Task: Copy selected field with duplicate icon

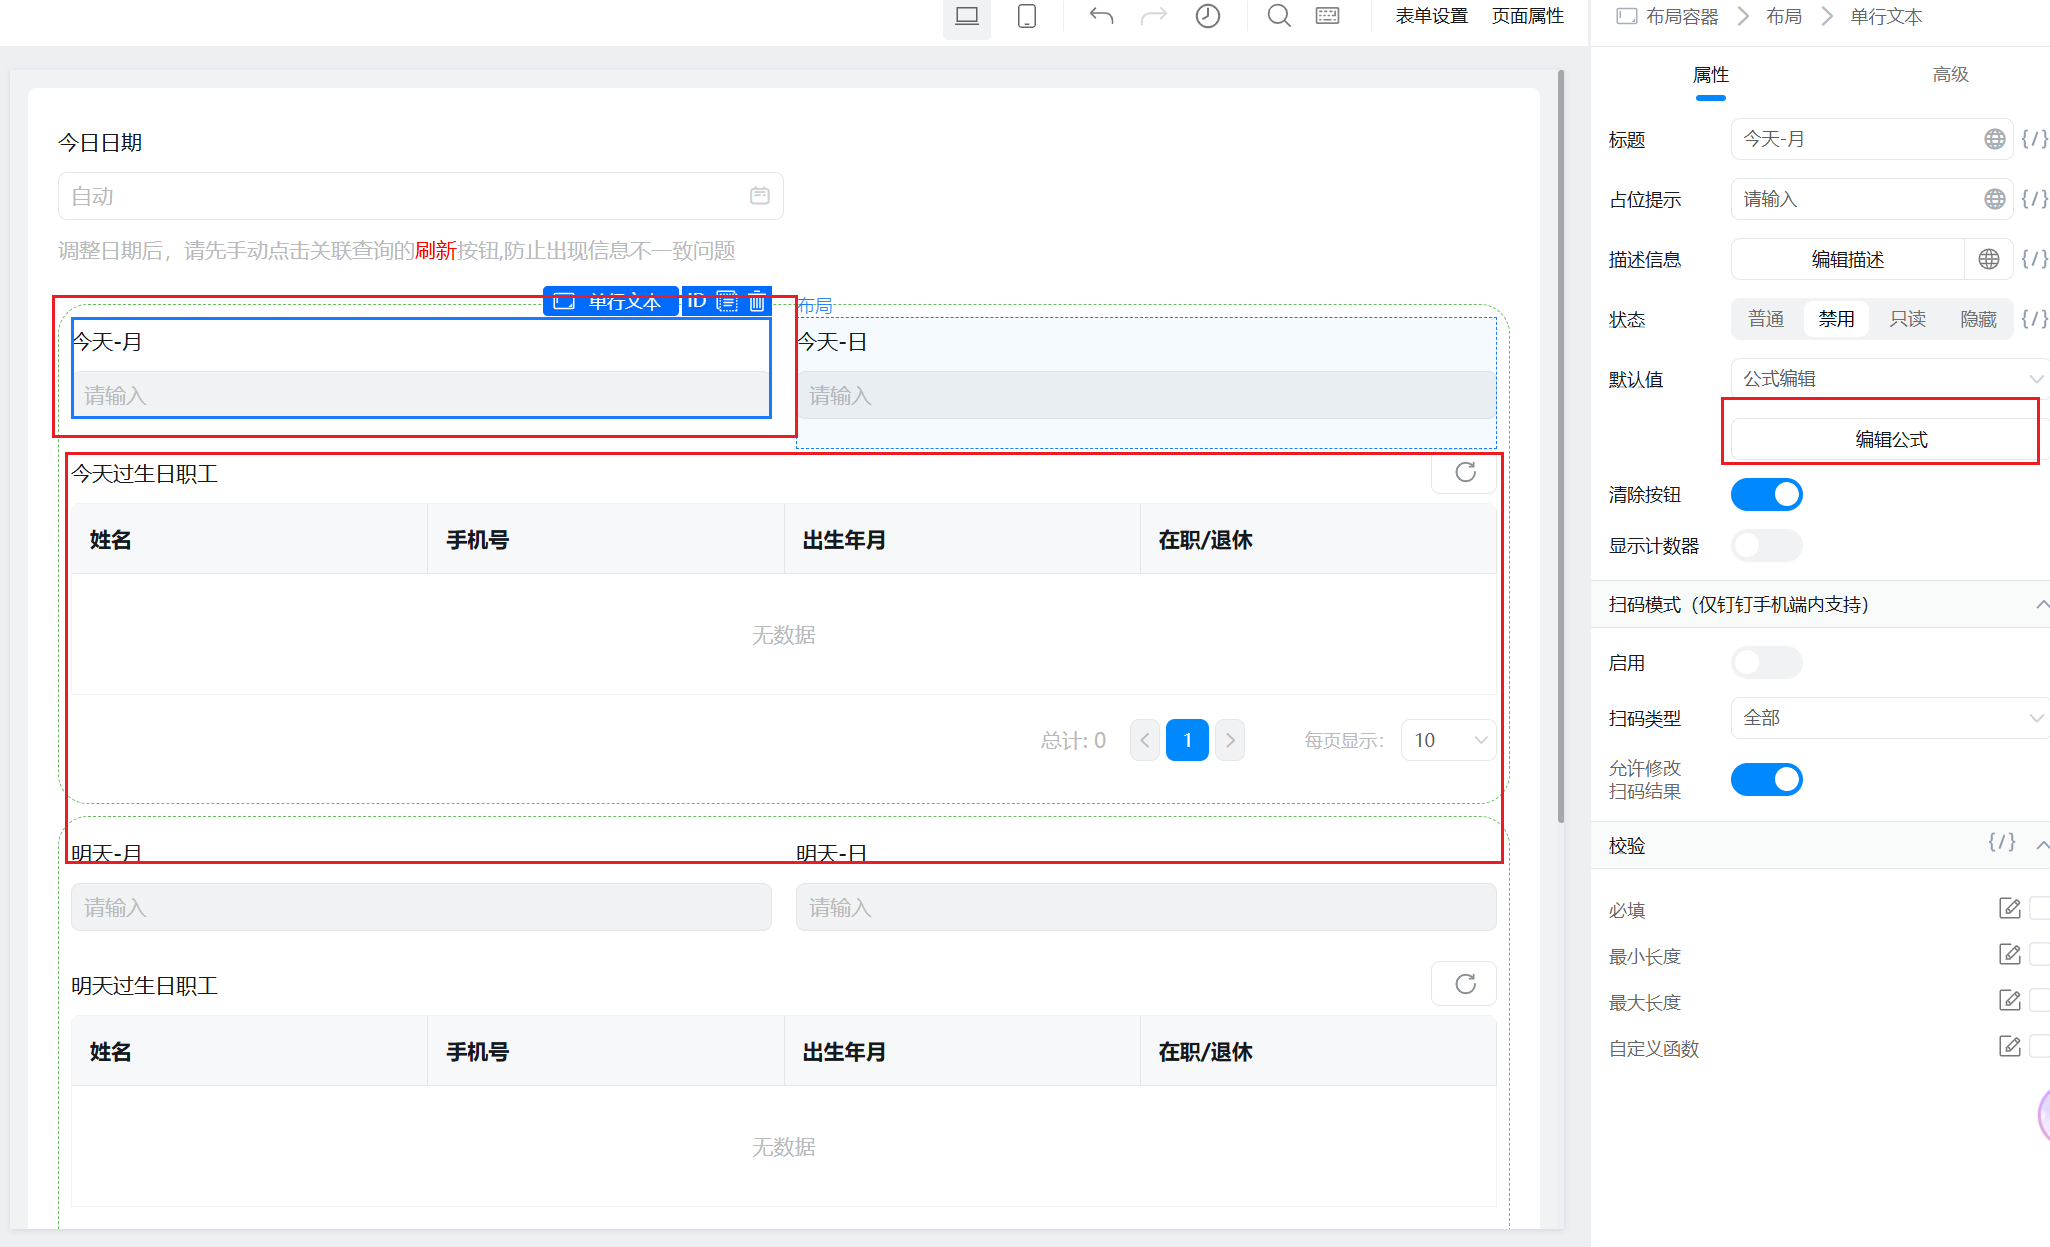Action: [x=727, y=301]
